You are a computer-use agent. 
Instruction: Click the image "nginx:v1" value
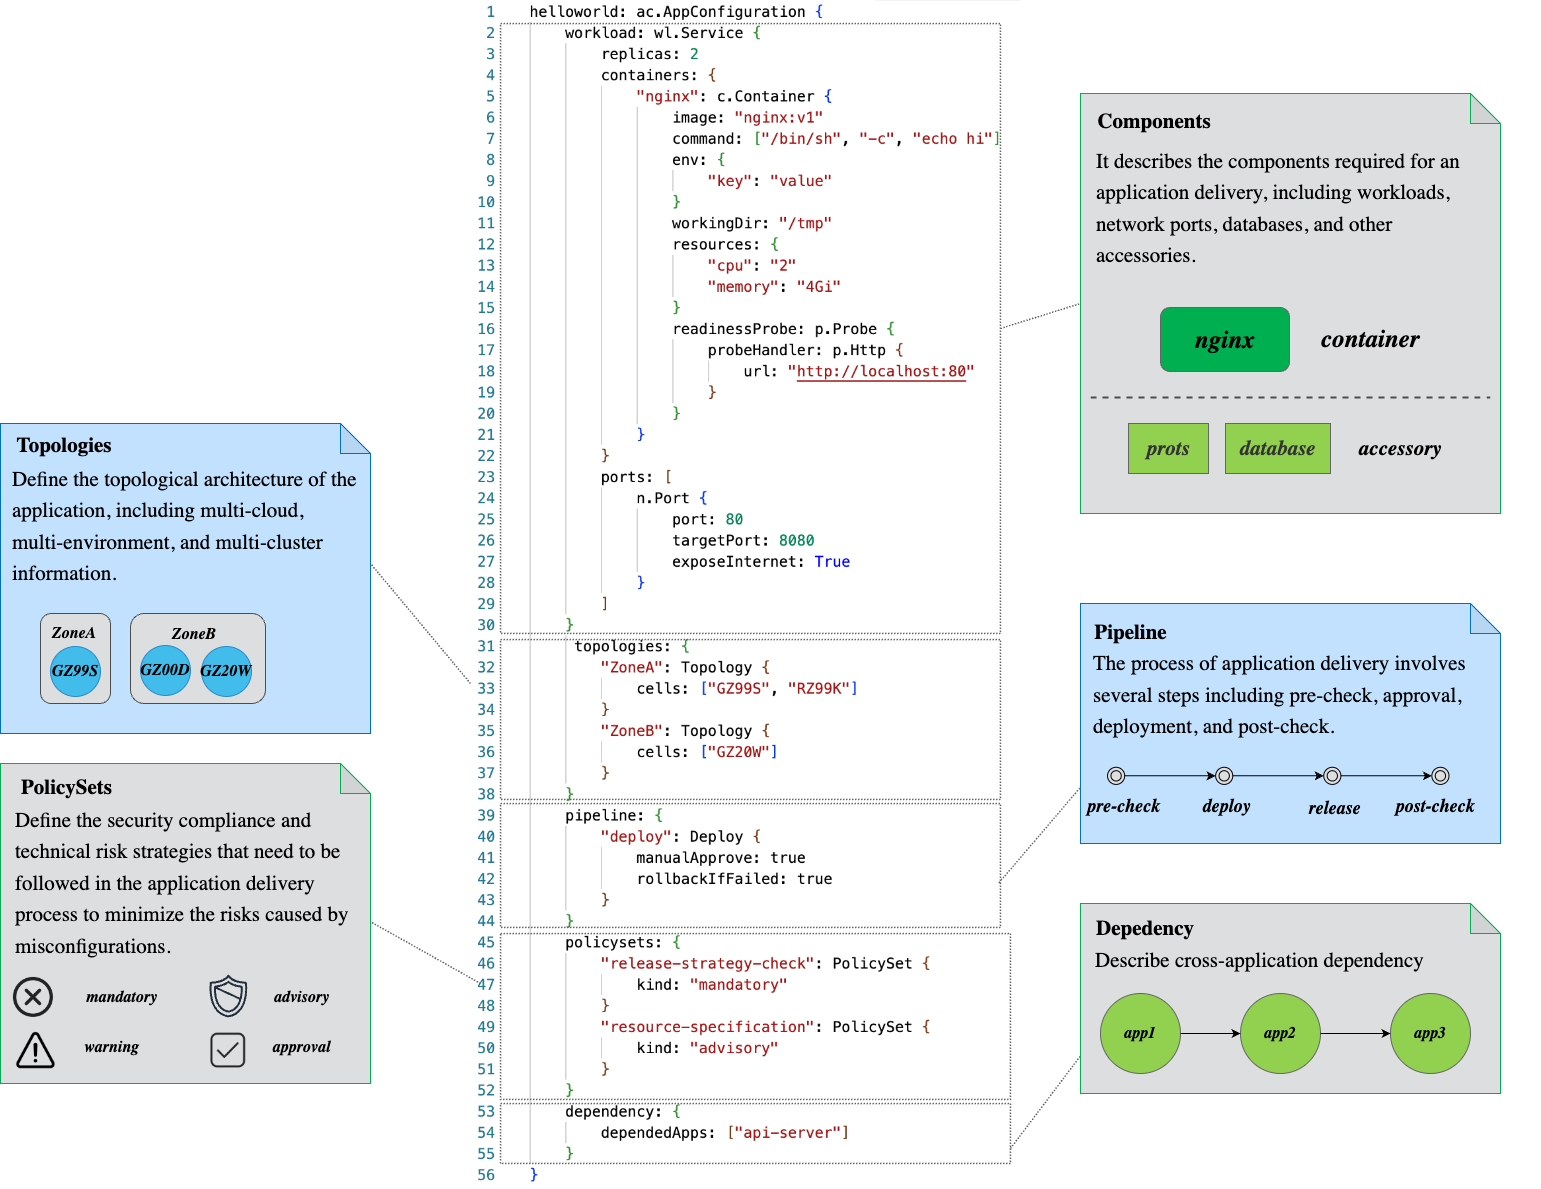pos(778,117)
